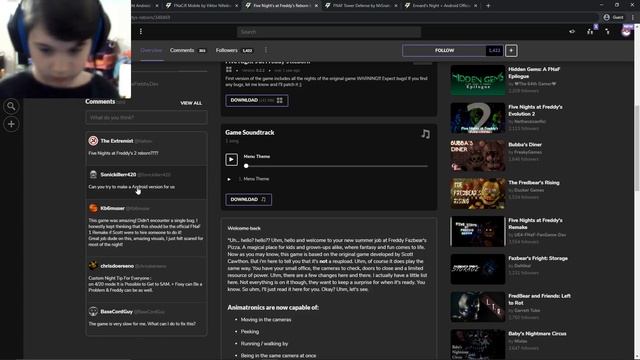Click BaseCordGuy username link
Viewport: 640px width, 360px height.
point(116,312)
